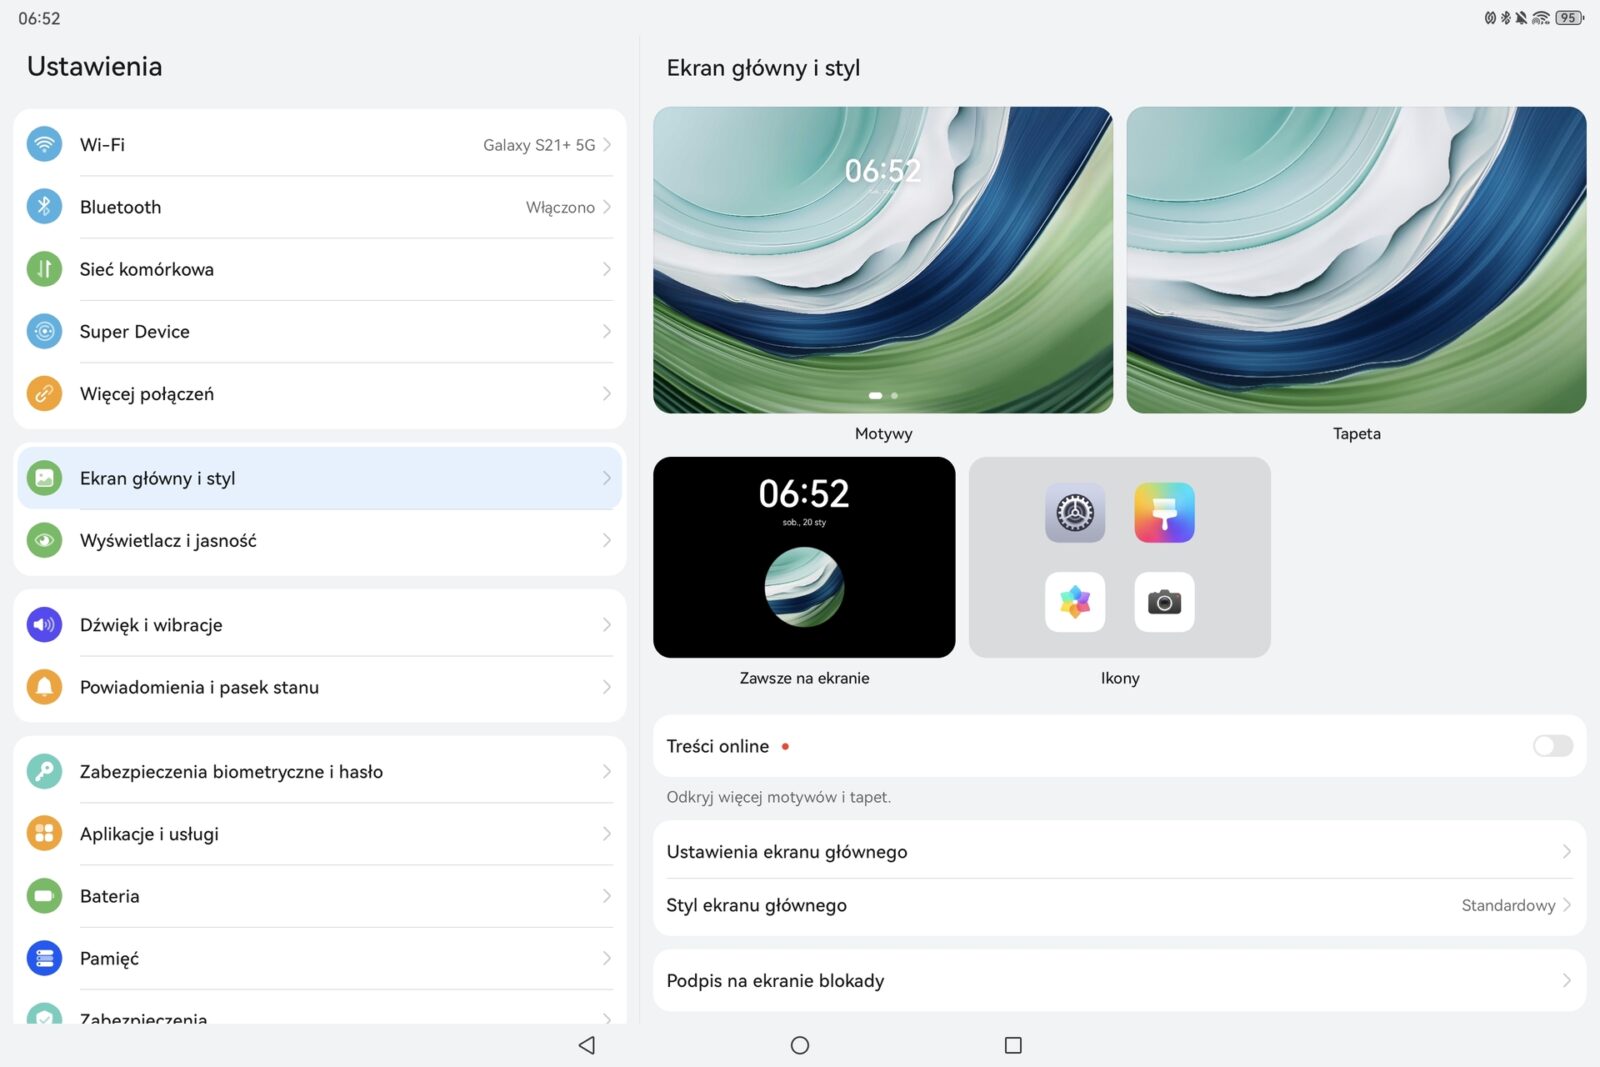Tap the Super Device icon
1600x1067 pixels.
click(44, 331)
